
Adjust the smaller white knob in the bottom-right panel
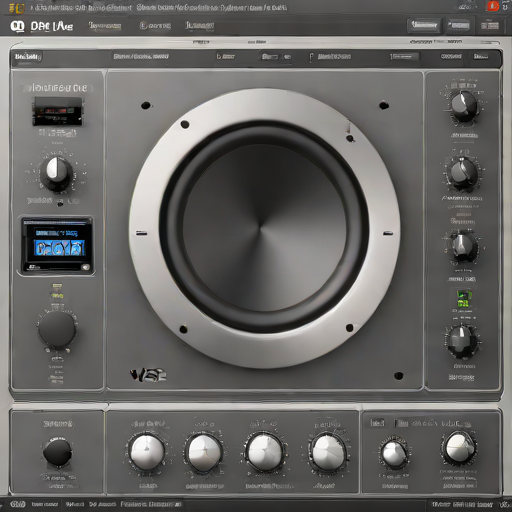[394, 454]
